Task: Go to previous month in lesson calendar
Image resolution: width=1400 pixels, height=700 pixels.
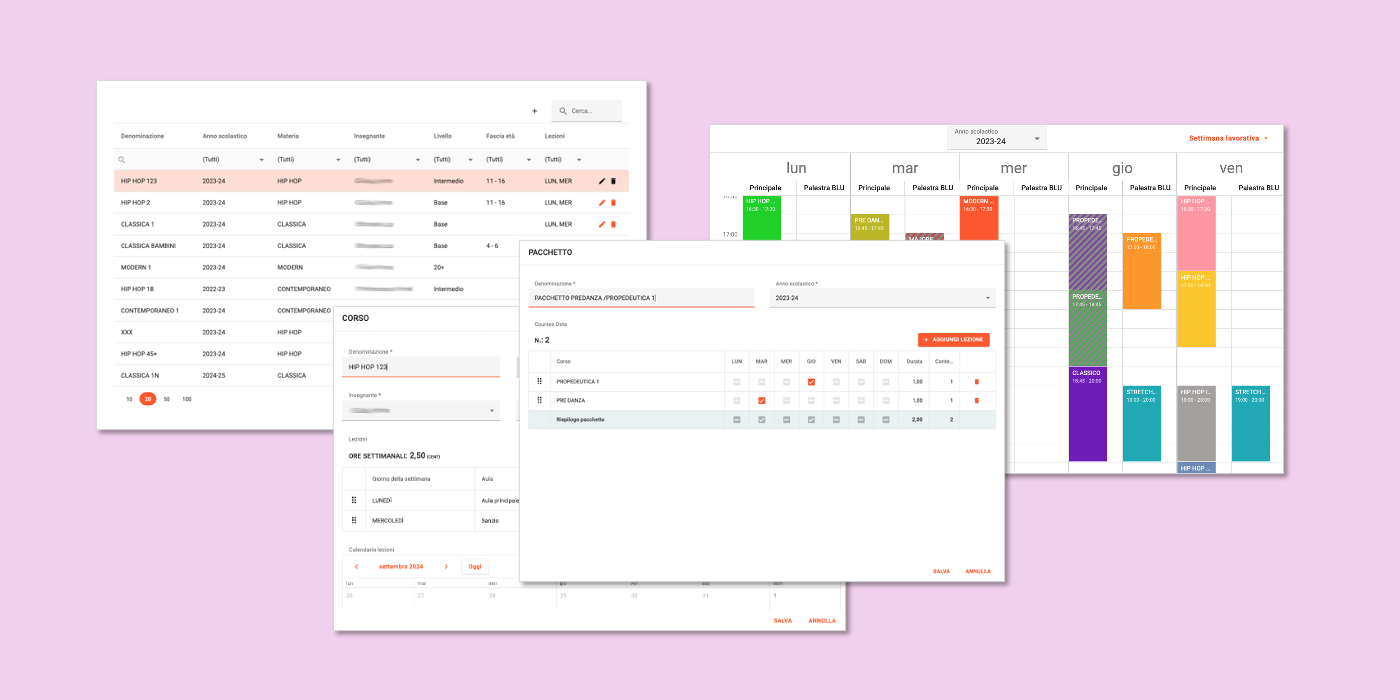Action: click(356, 567)
